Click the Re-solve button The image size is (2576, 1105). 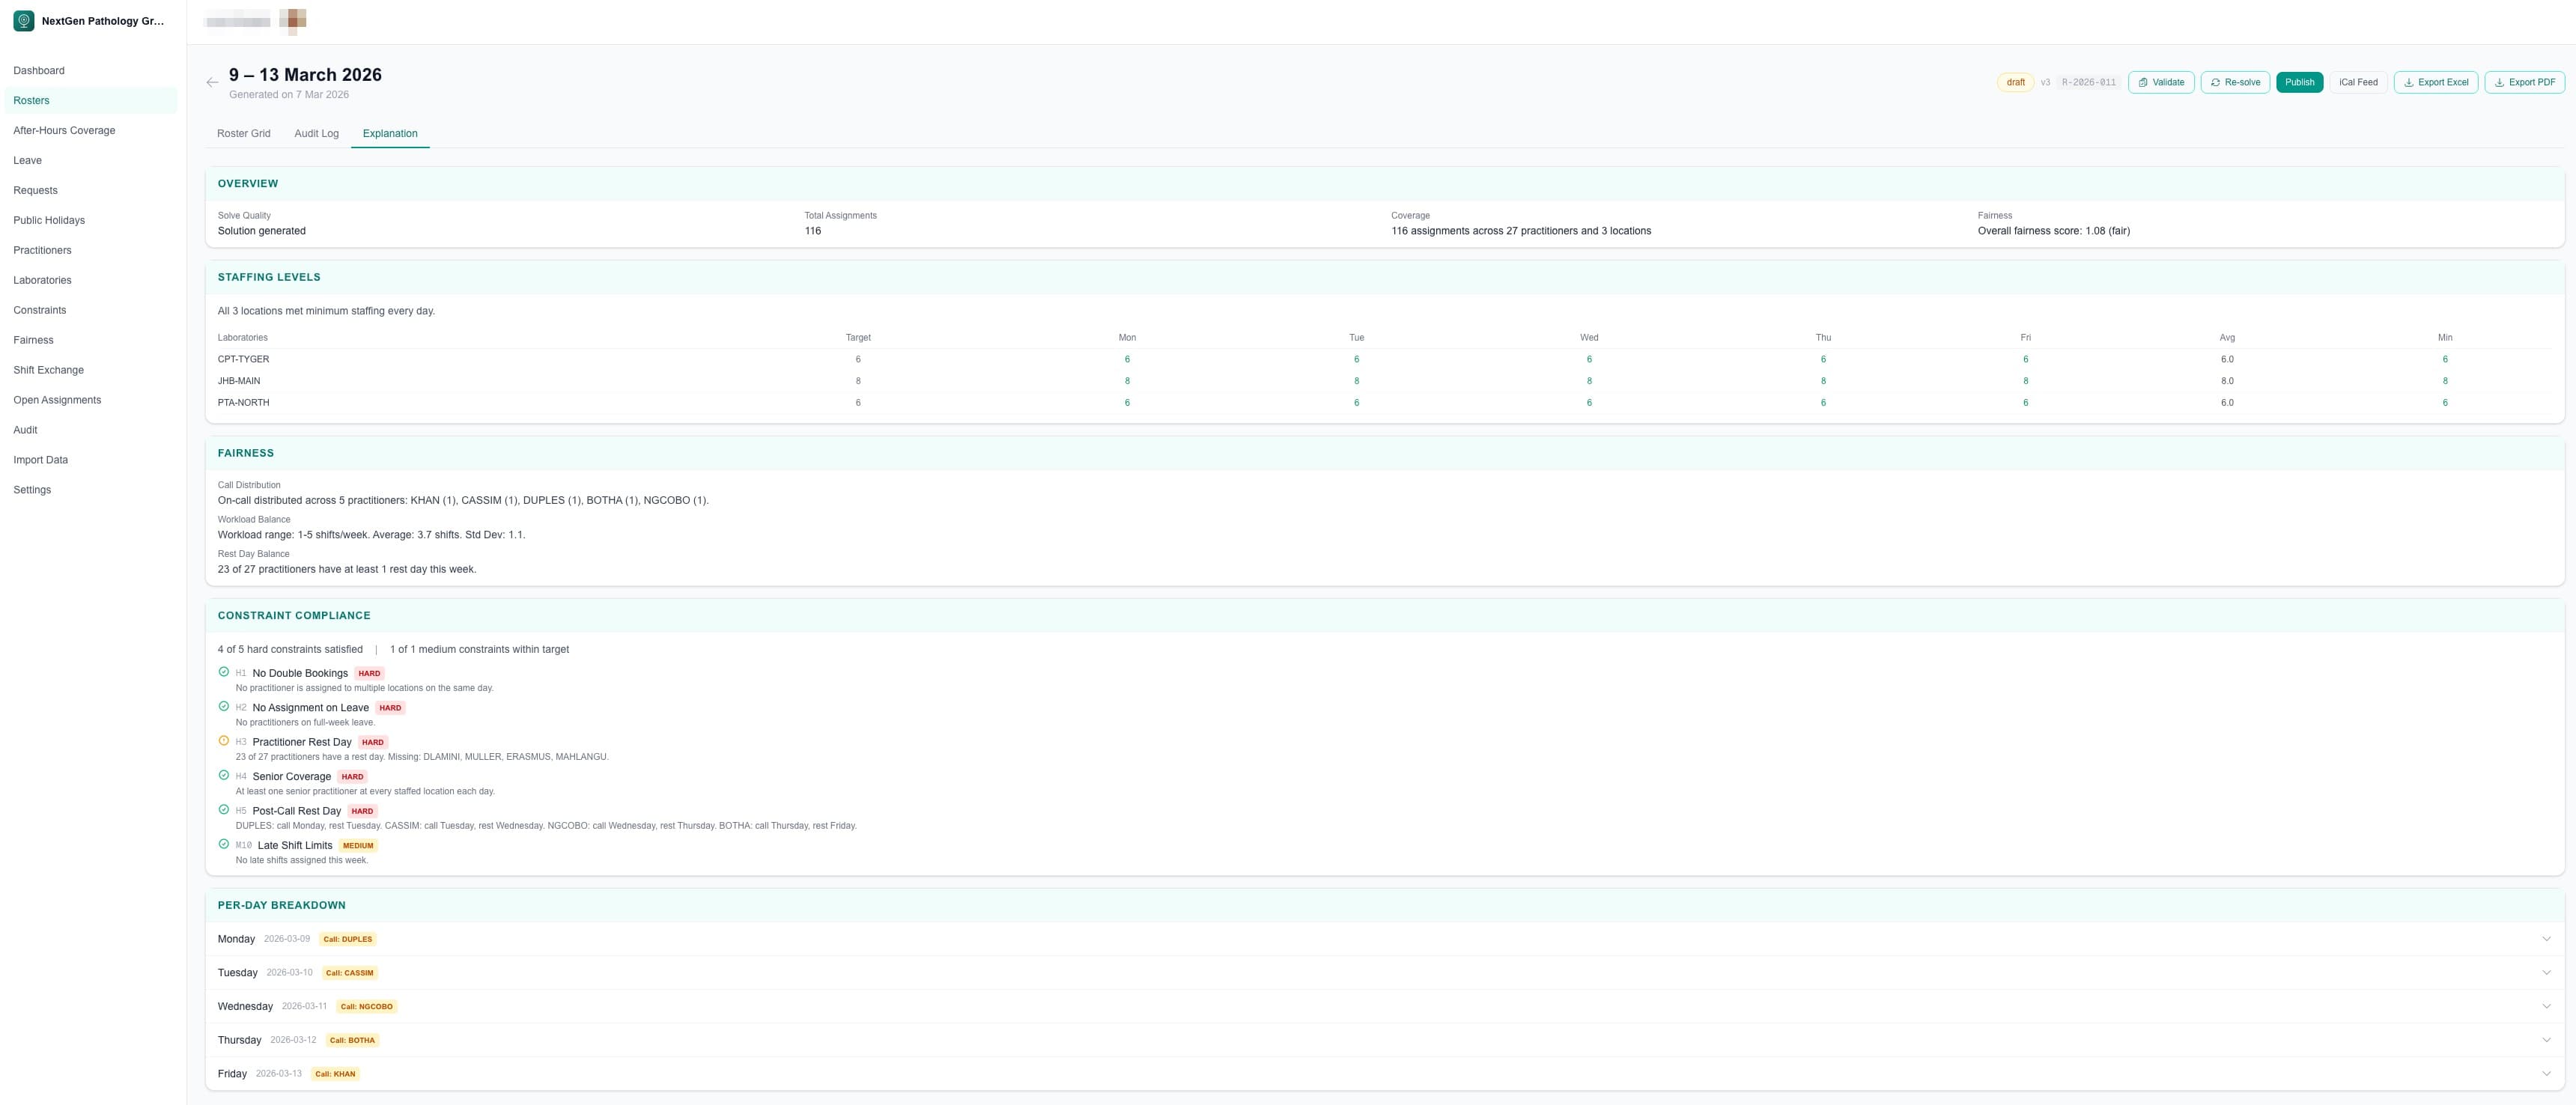click(x=2234, y=83)
